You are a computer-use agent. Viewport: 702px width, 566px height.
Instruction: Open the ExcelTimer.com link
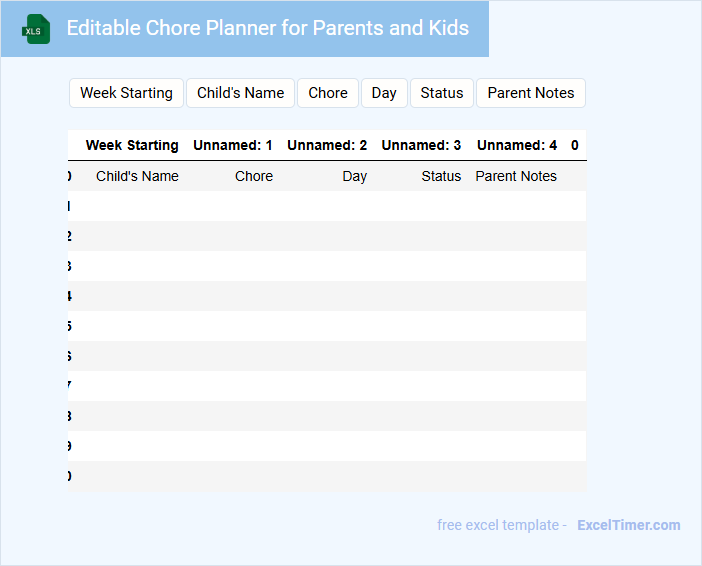pos(628,525)
